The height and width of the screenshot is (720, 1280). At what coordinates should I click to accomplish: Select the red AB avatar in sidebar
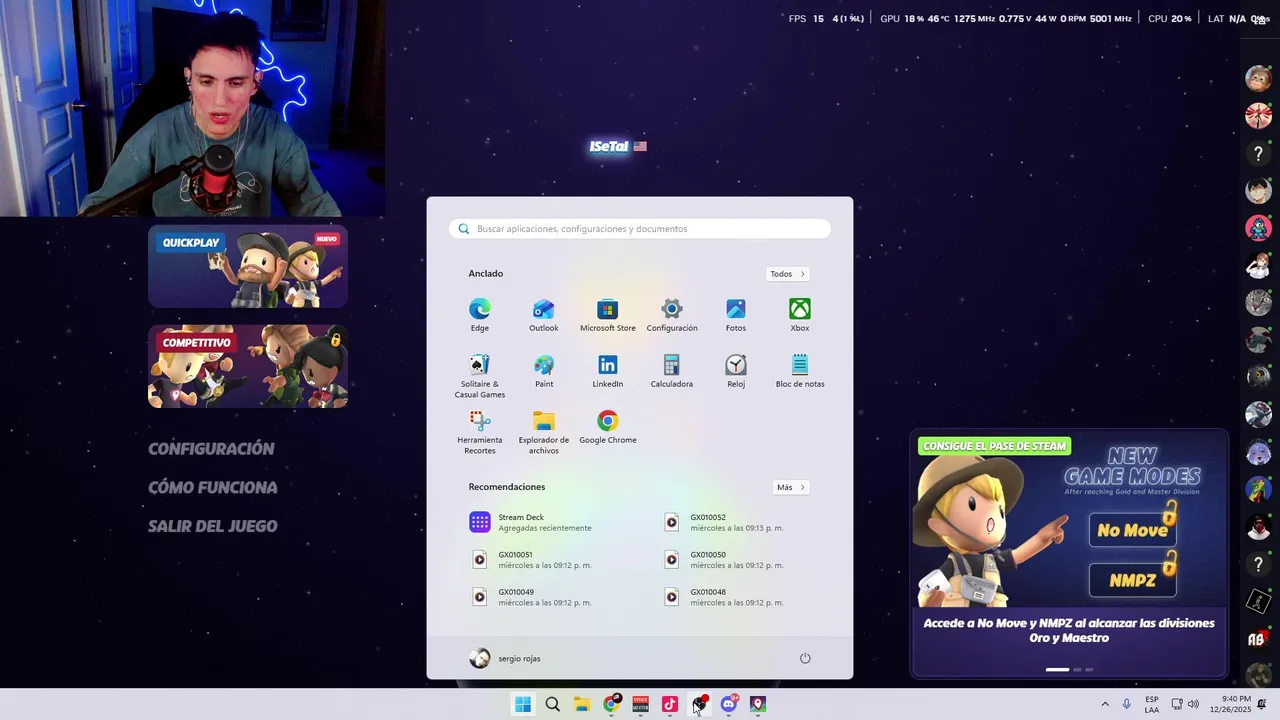pos(1258,638)
